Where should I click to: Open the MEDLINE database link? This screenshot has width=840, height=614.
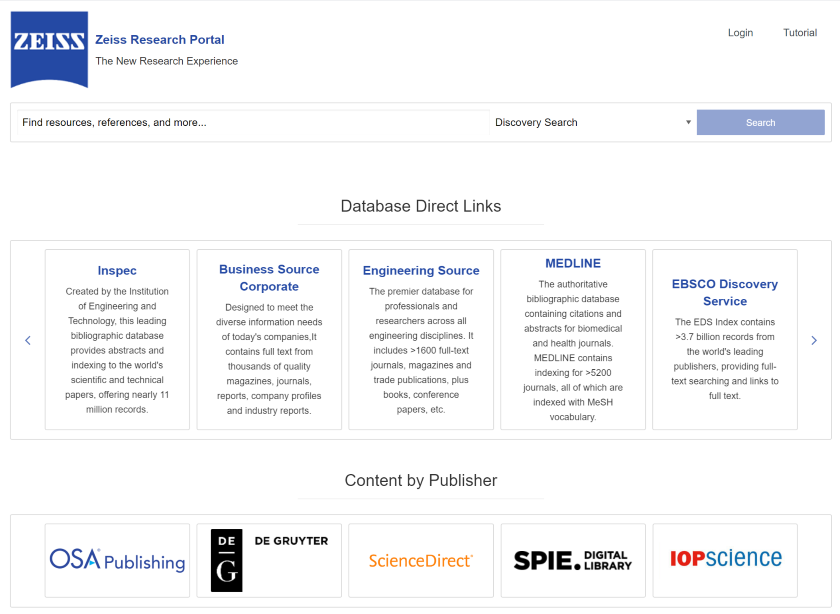pos(573,264)
